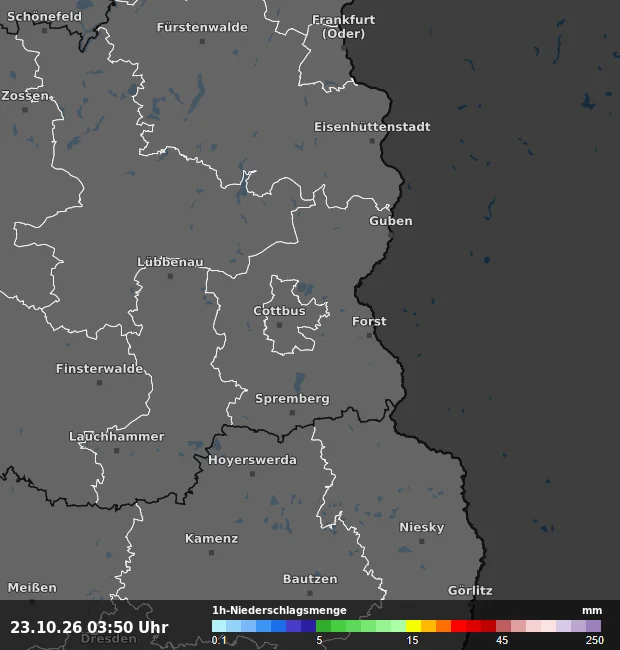The width and height of the screenshot is (620, 650).
Task: Select the Zossen town label
Action: 25,96
